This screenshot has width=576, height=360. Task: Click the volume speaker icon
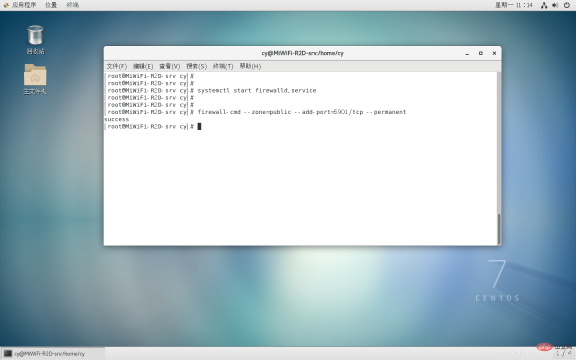click(555, 5)
